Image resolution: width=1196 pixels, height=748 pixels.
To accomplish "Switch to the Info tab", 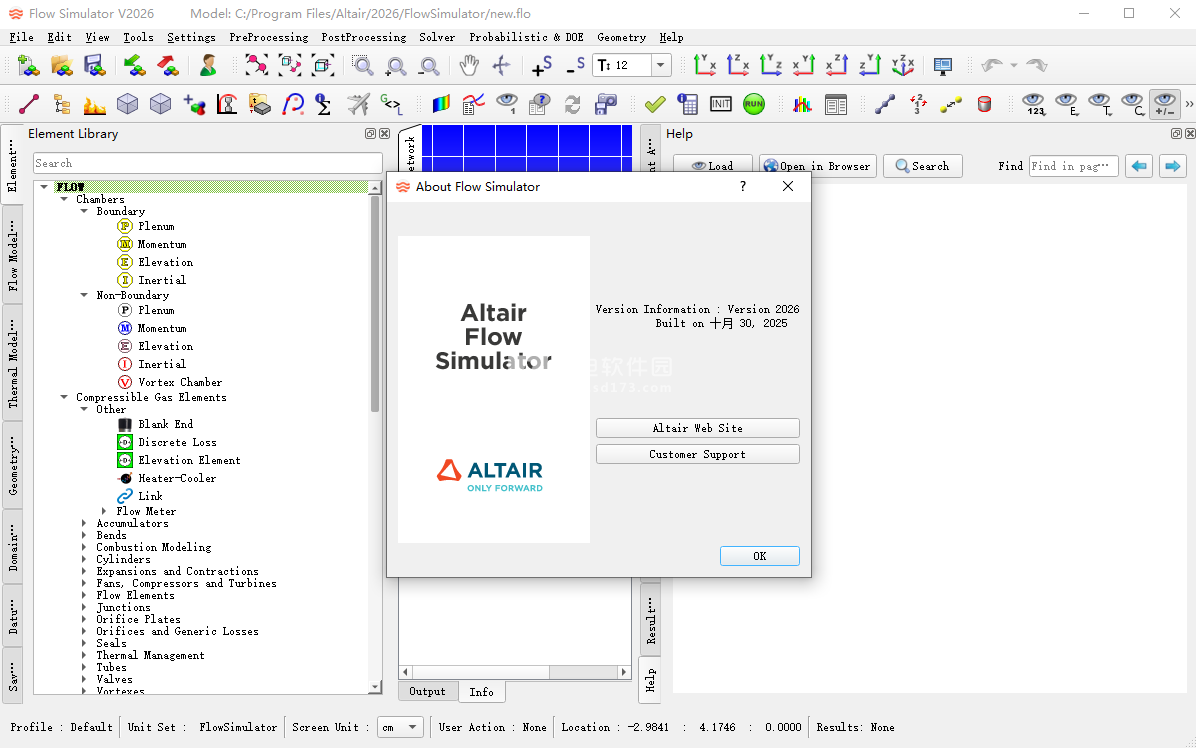I will point(481,691).
